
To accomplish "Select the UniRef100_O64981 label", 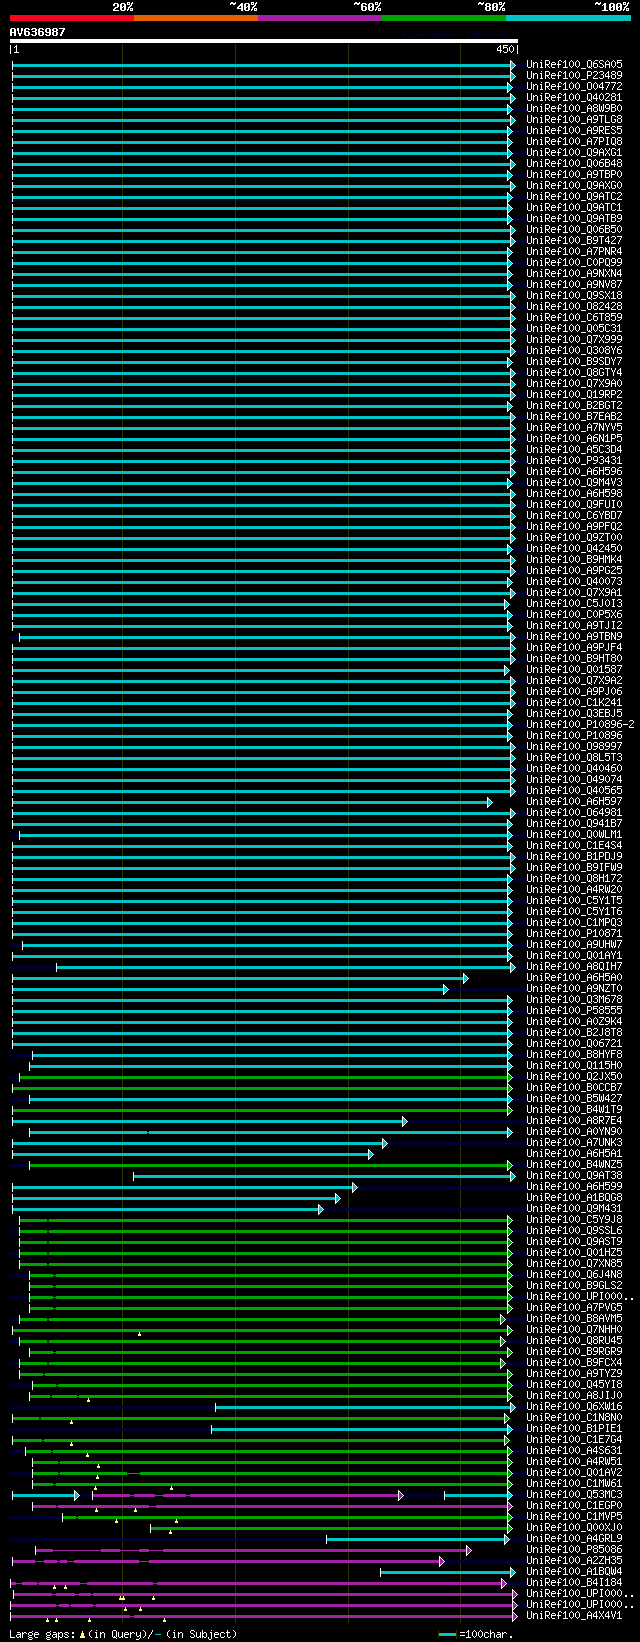I will pyautogui.click(x=574, y=812).
